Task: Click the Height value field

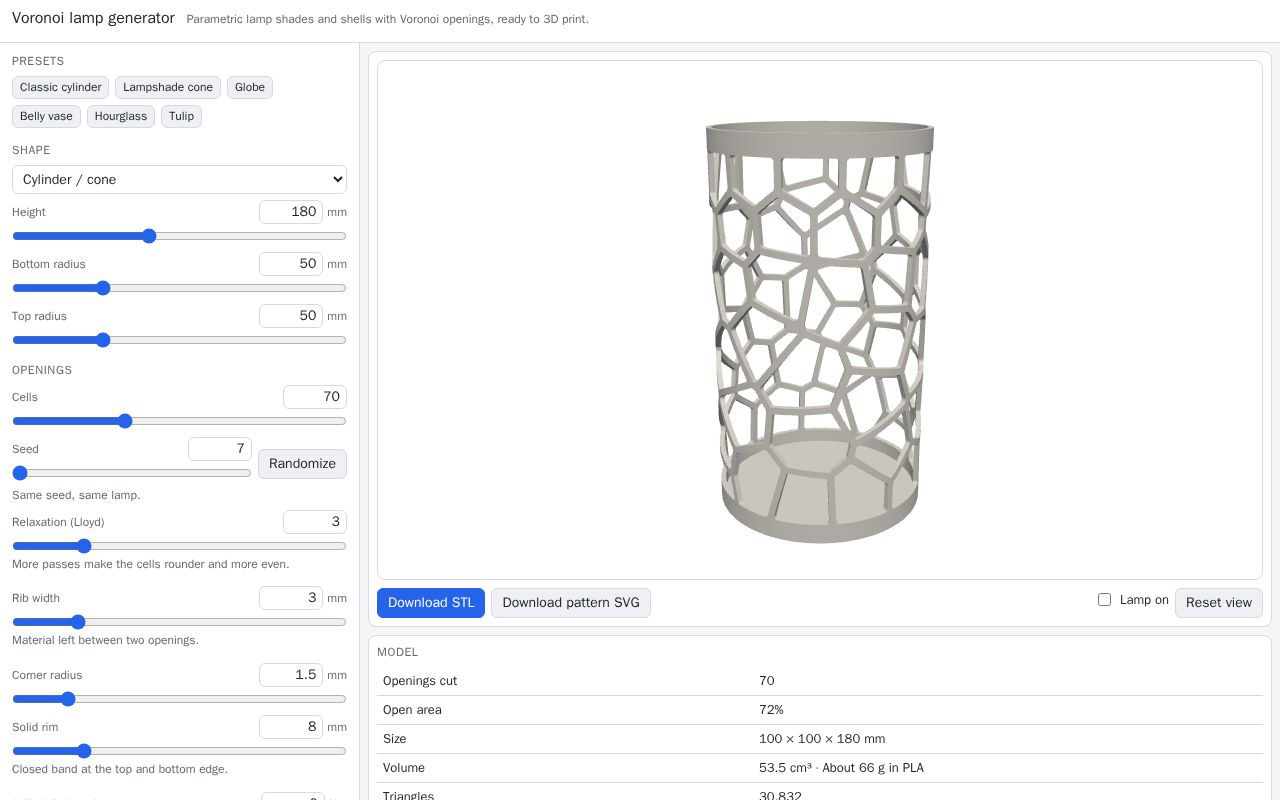Action: point(291,212)
